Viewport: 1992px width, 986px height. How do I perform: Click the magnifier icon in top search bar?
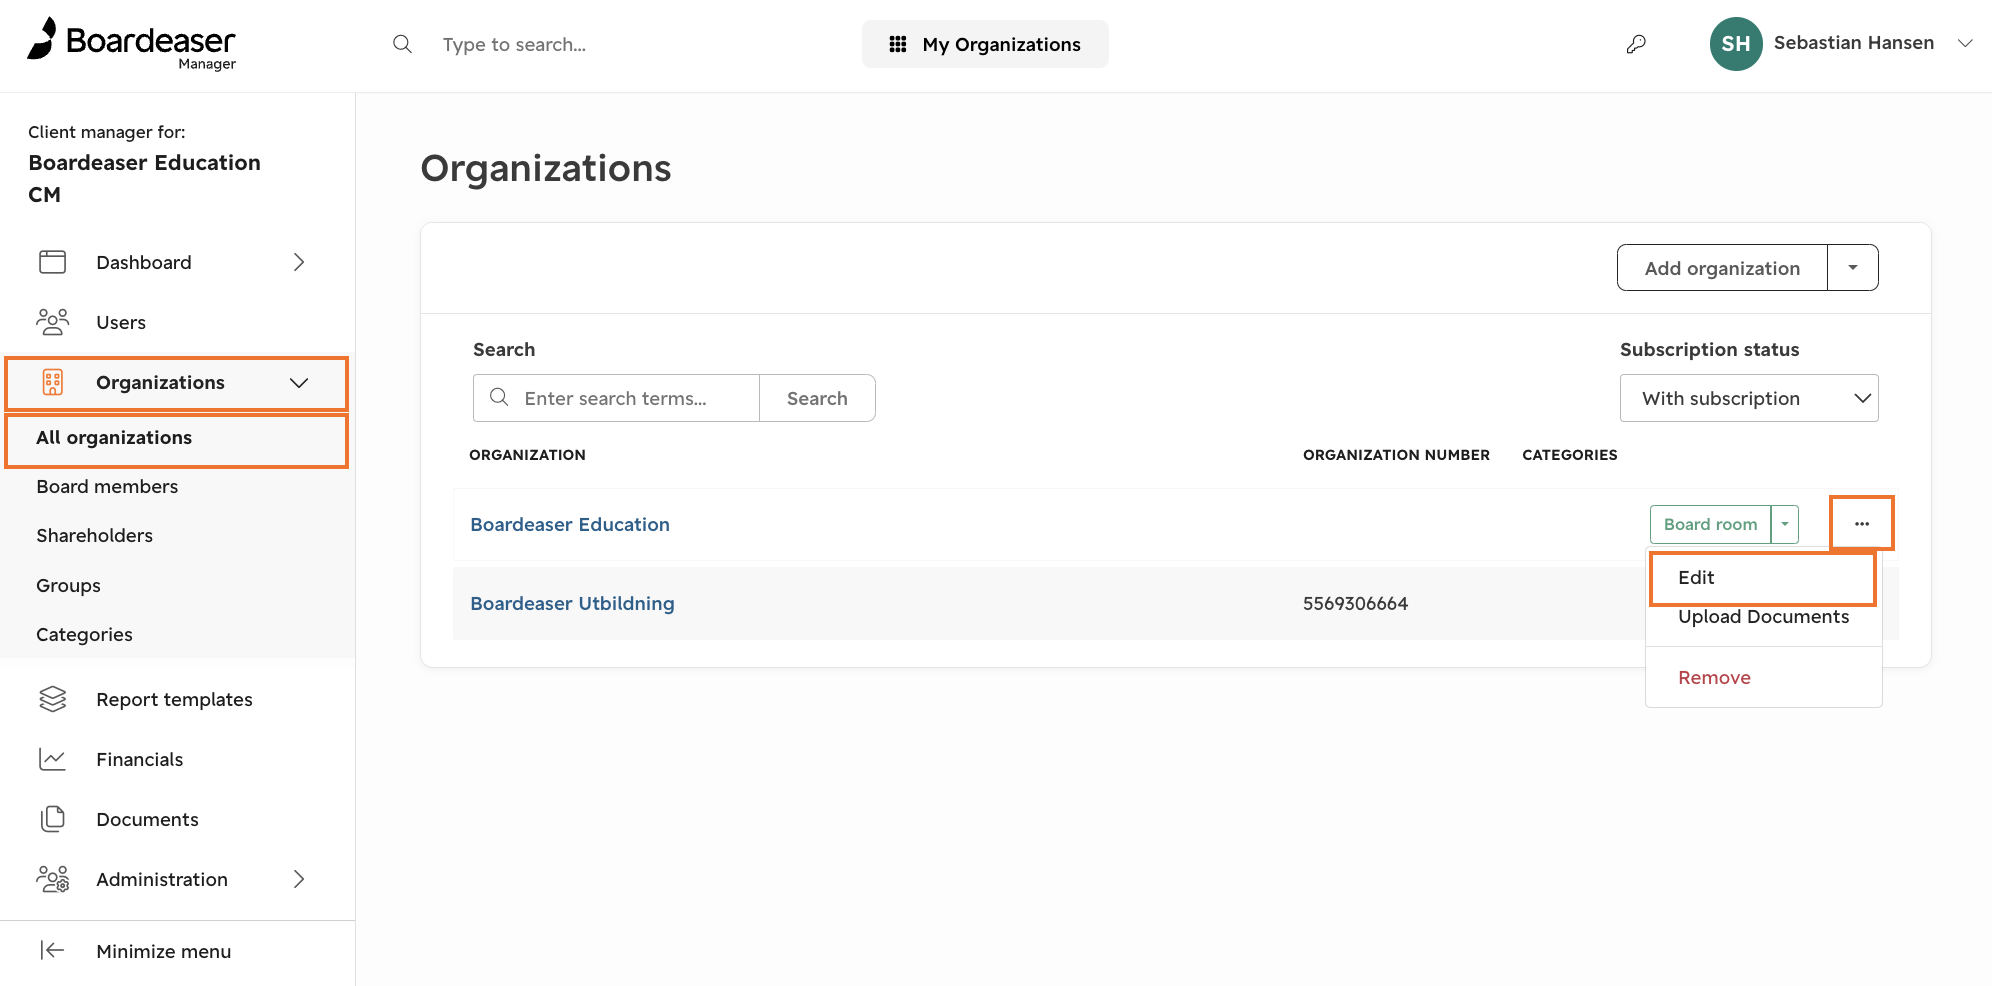click(x=402, y=44)
